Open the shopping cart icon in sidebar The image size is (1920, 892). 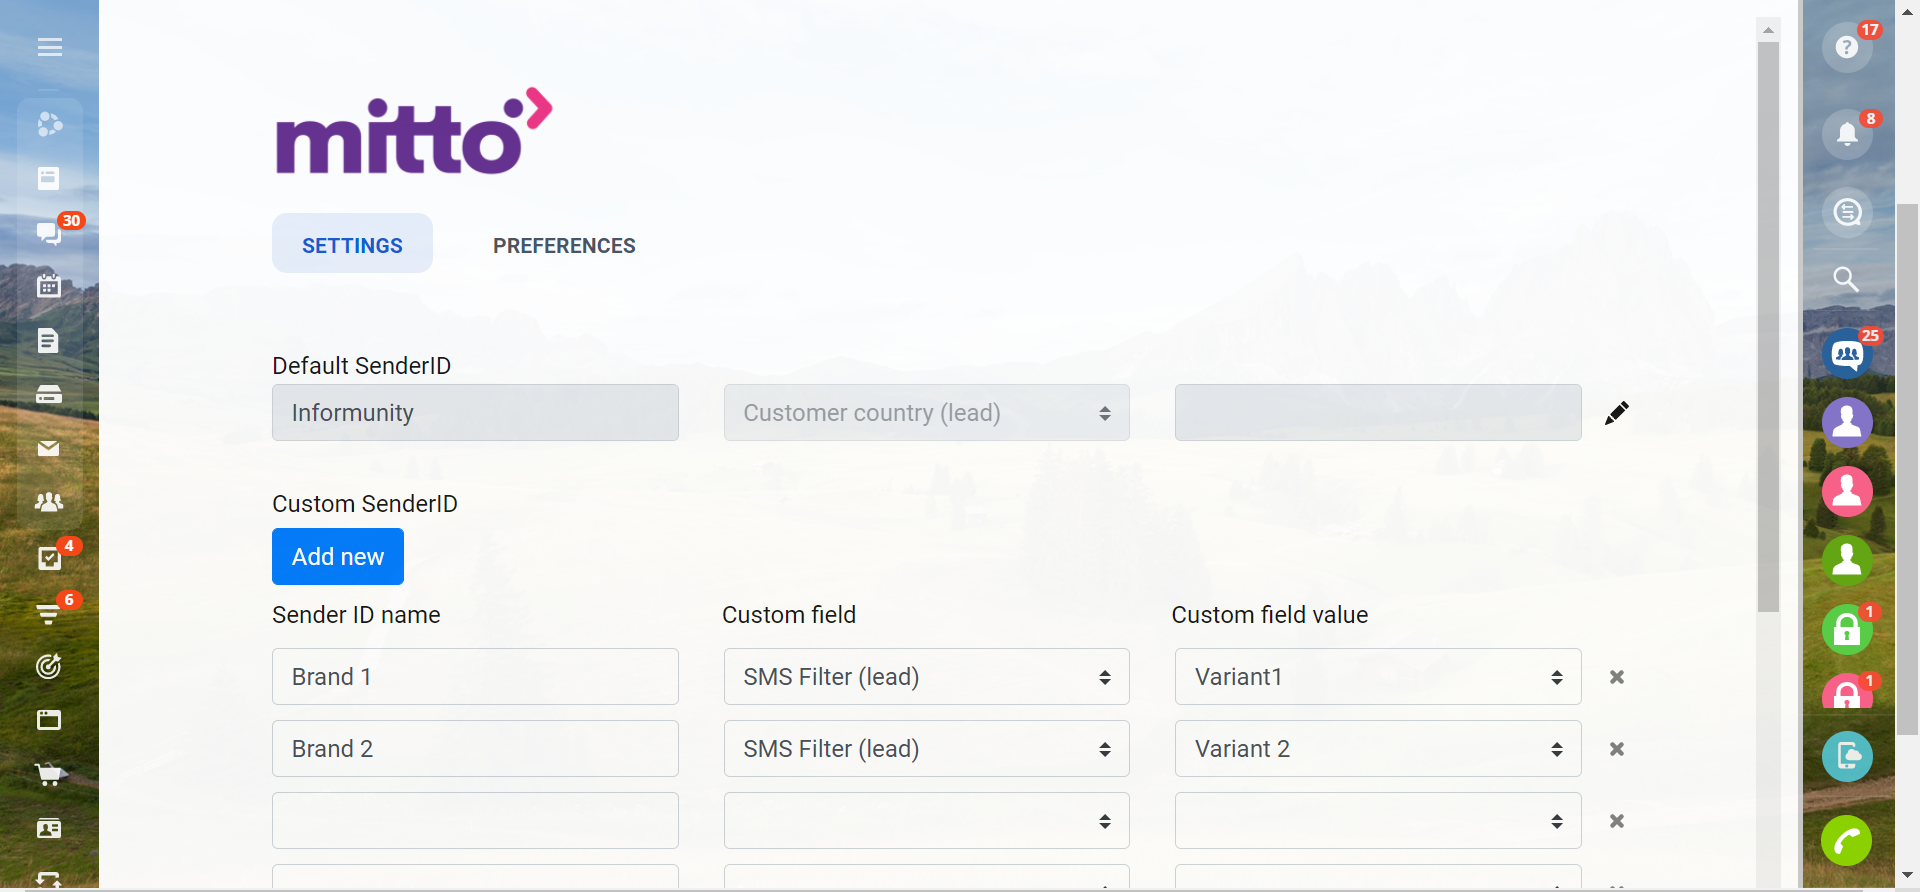[49, 774]
